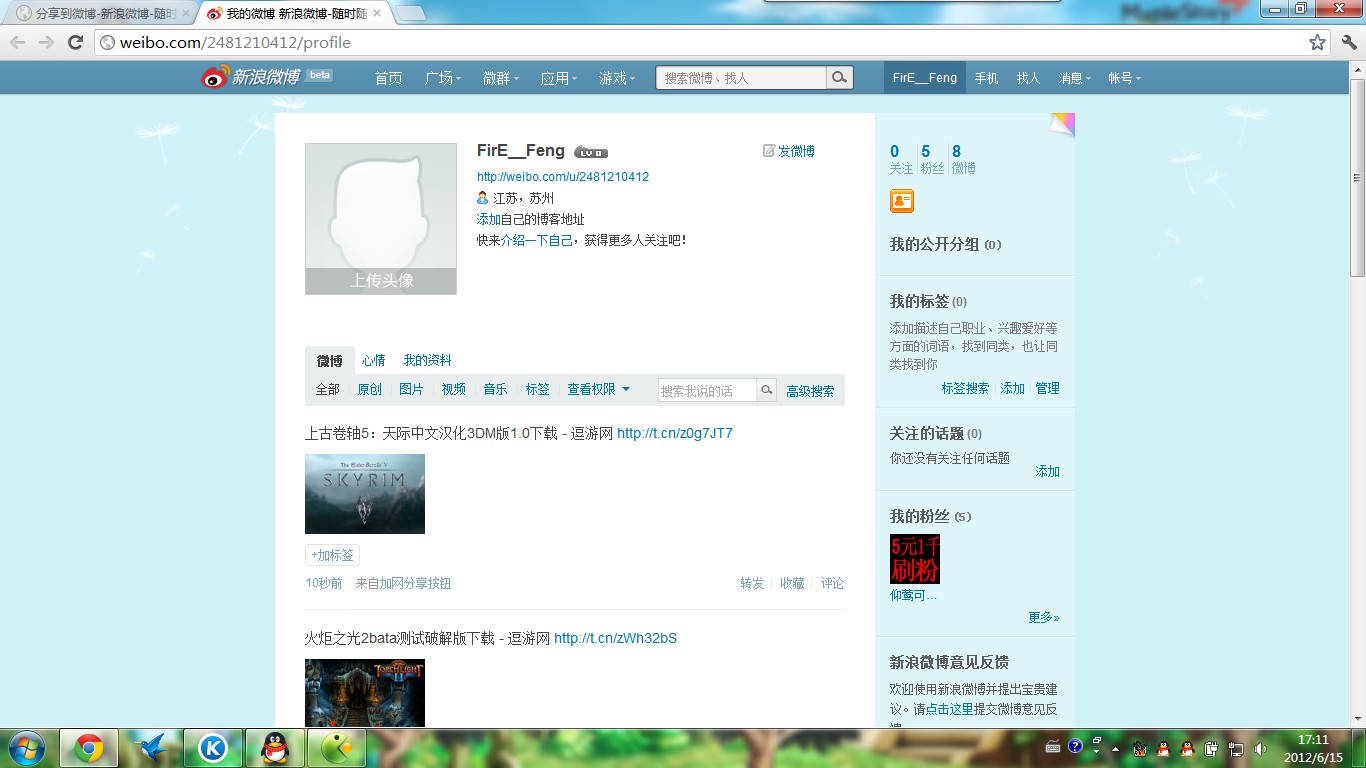
Task: Click the blue help question mark in the tray
Action: pyautogui.click(x=1075, y=746)
